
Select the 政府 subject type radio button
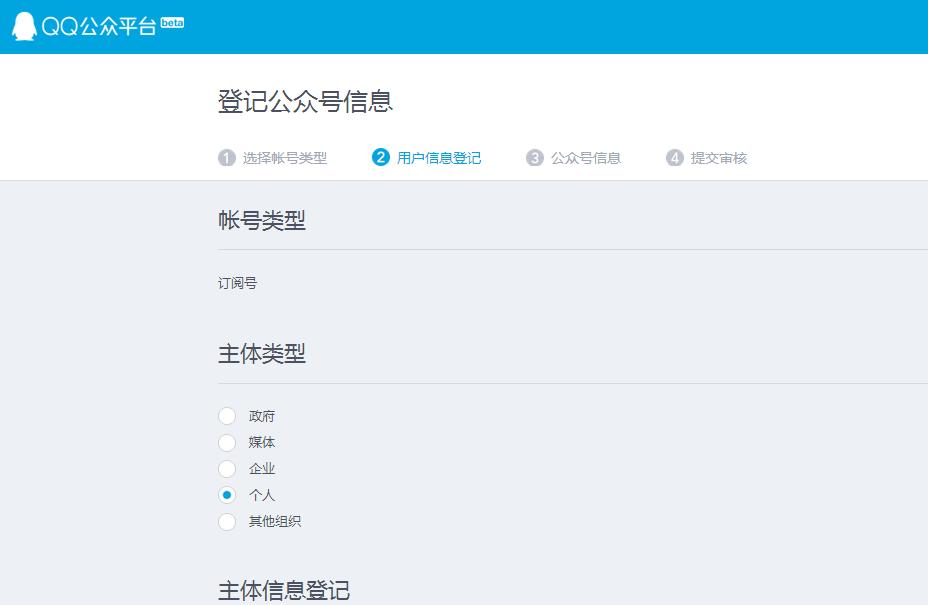point(227,416)
